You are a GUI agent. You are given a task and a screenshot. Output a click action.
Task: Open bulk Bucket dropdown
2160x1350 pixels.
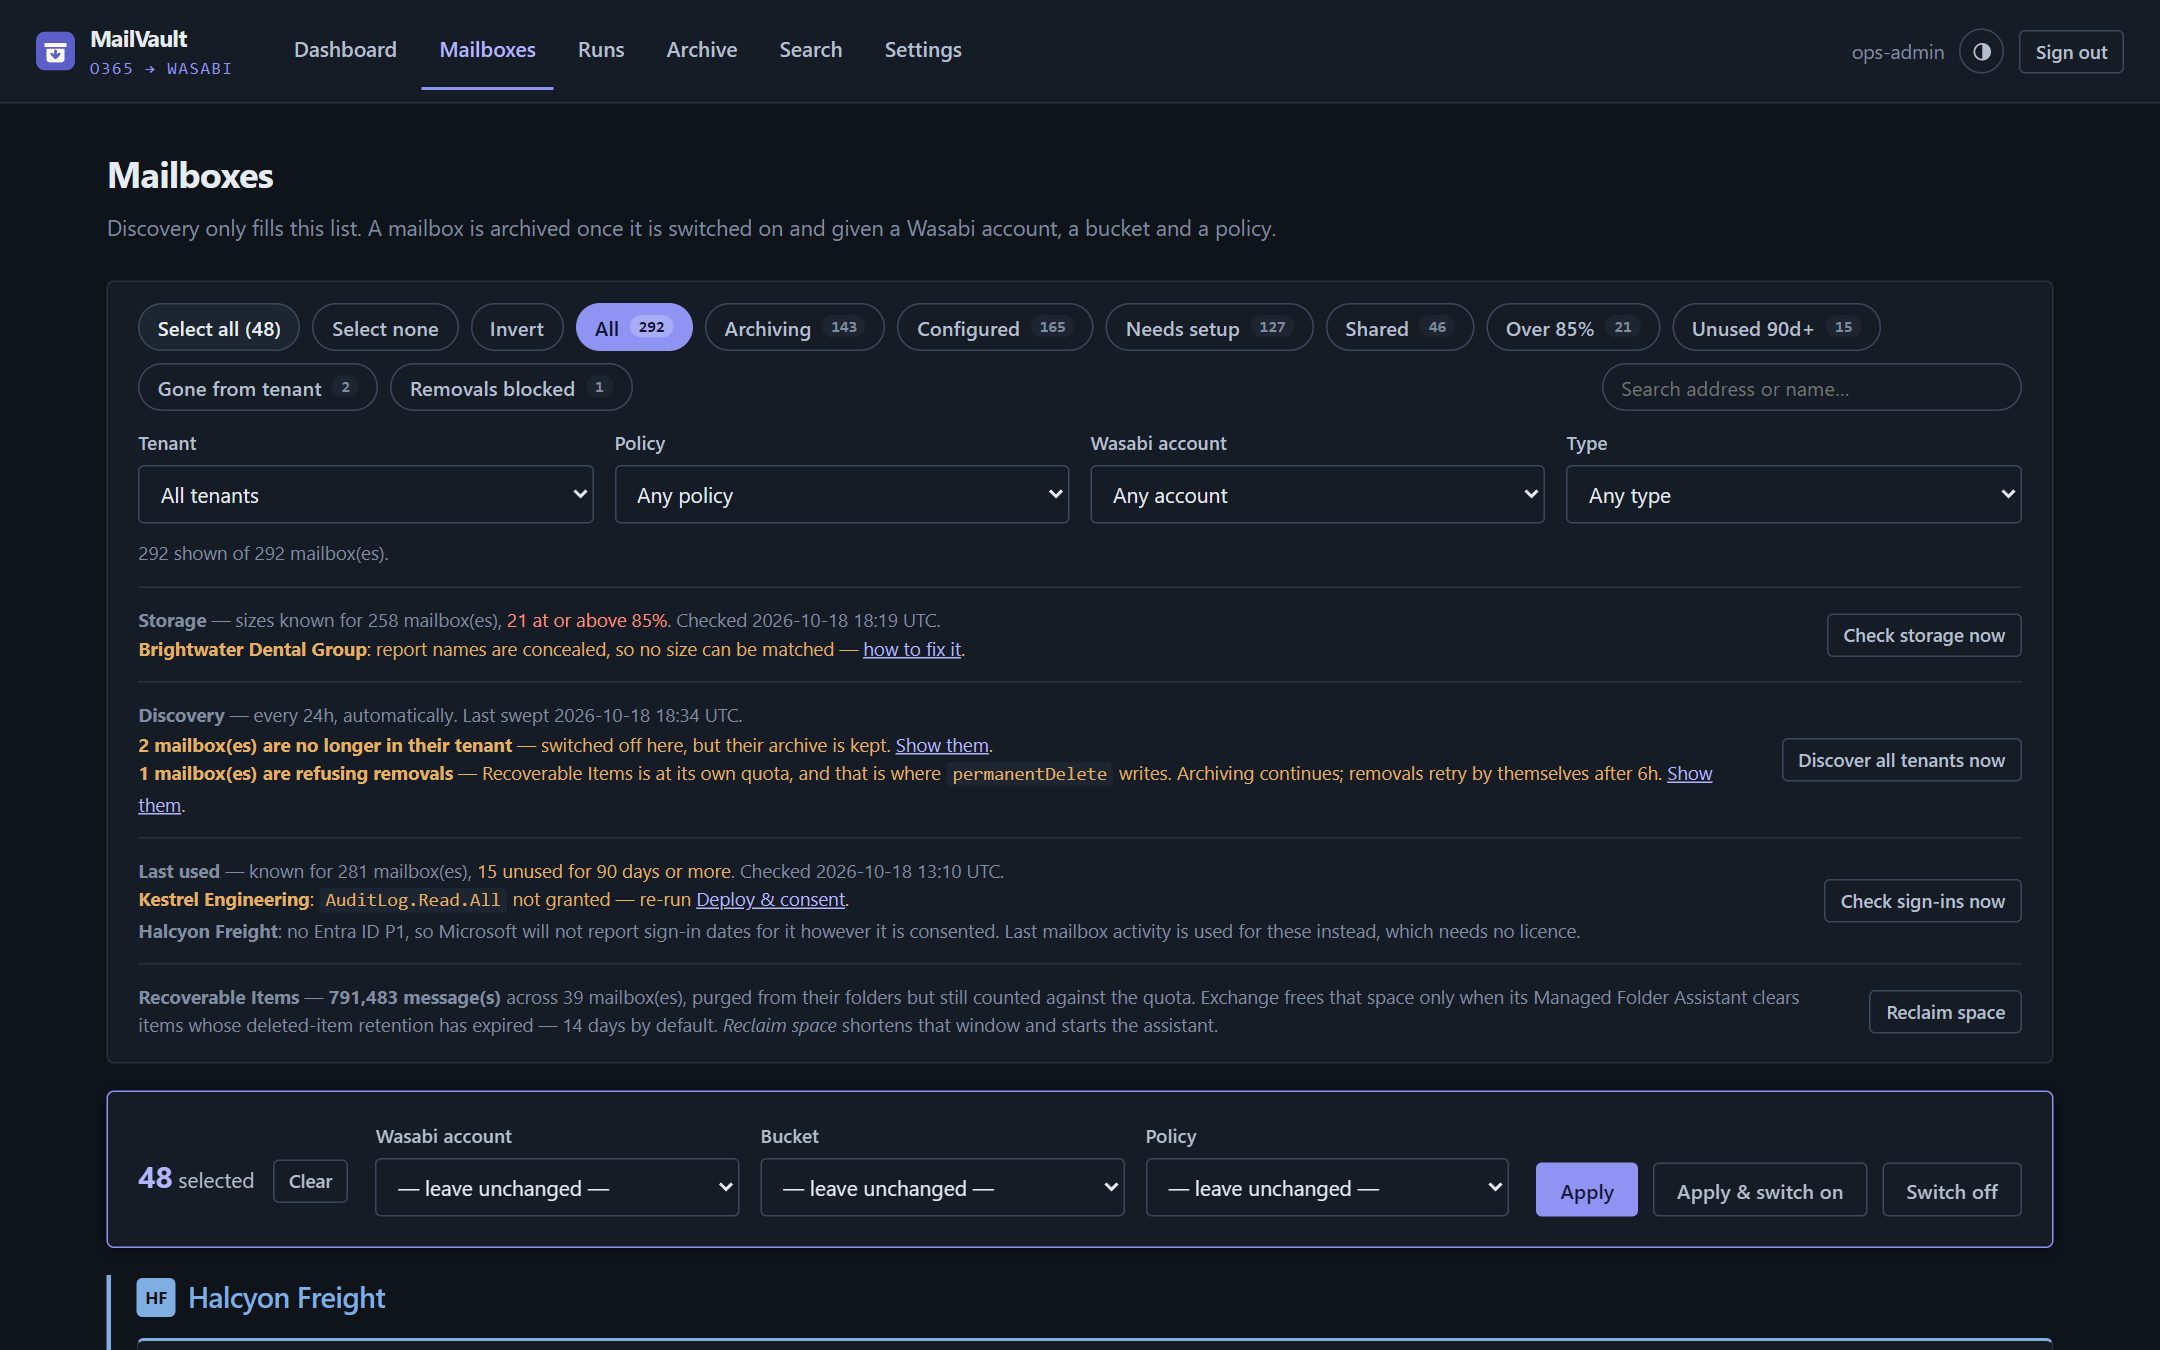pos(942,1188)
